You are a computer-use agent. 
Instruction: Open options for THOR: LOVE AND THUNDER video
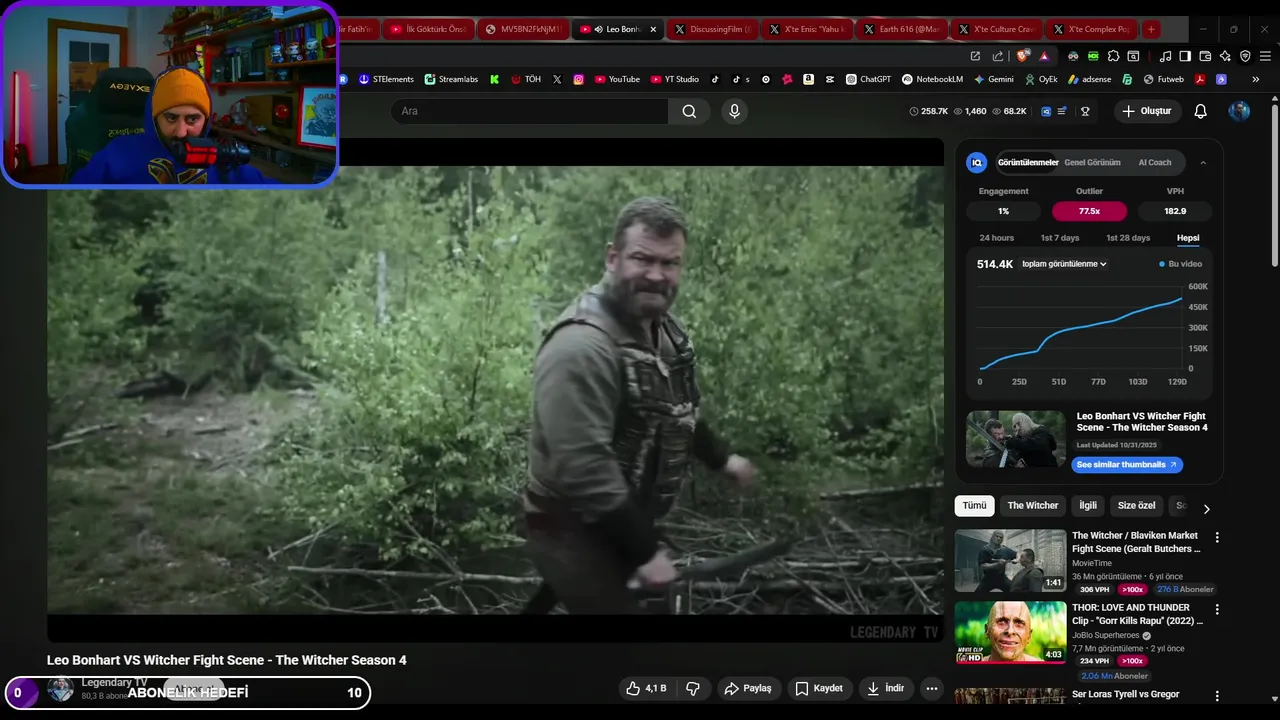pos(1217,609)
